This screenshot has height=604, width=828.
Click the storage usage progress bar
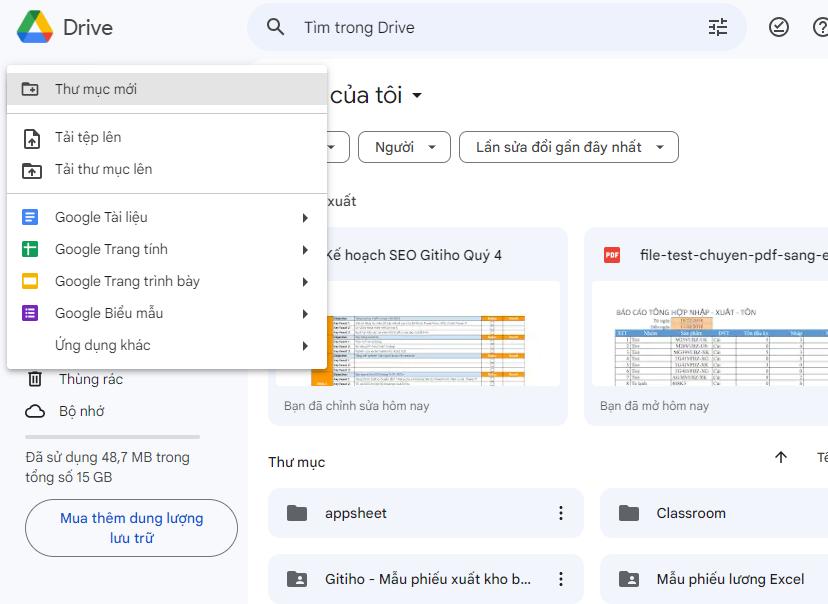(x=112, y=434)
